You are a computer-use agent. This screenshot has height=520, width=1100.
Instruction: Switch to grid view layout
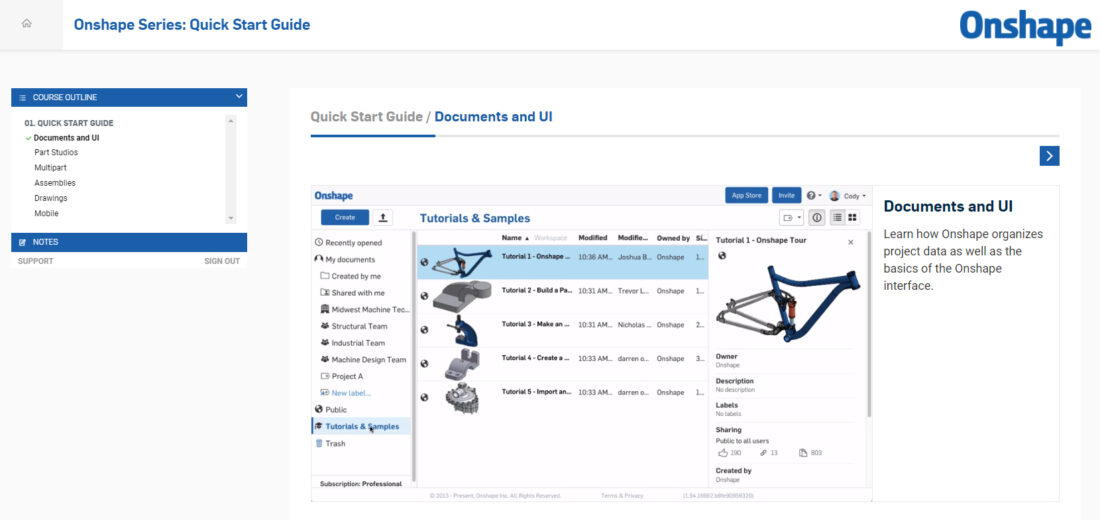pos(852,217)
